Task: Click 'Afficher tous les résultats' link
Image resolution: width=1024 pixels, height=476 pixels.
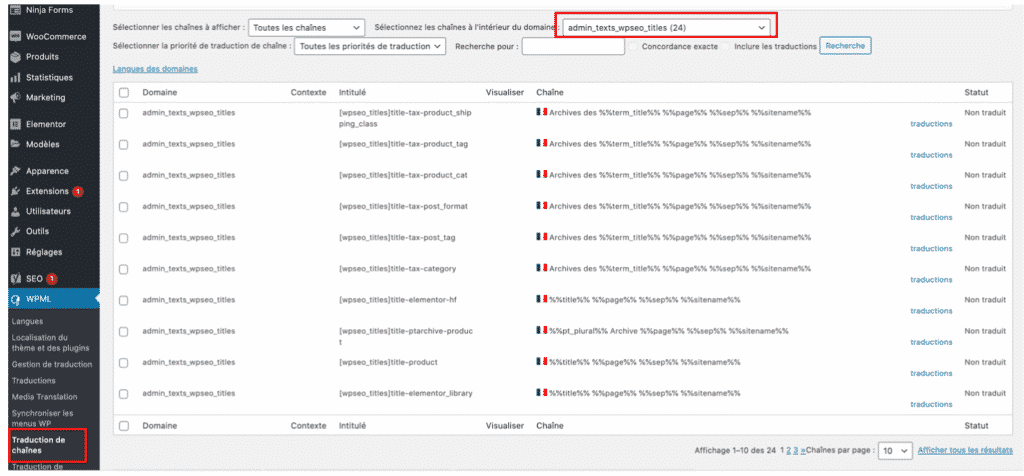Action: click(965, 451)
